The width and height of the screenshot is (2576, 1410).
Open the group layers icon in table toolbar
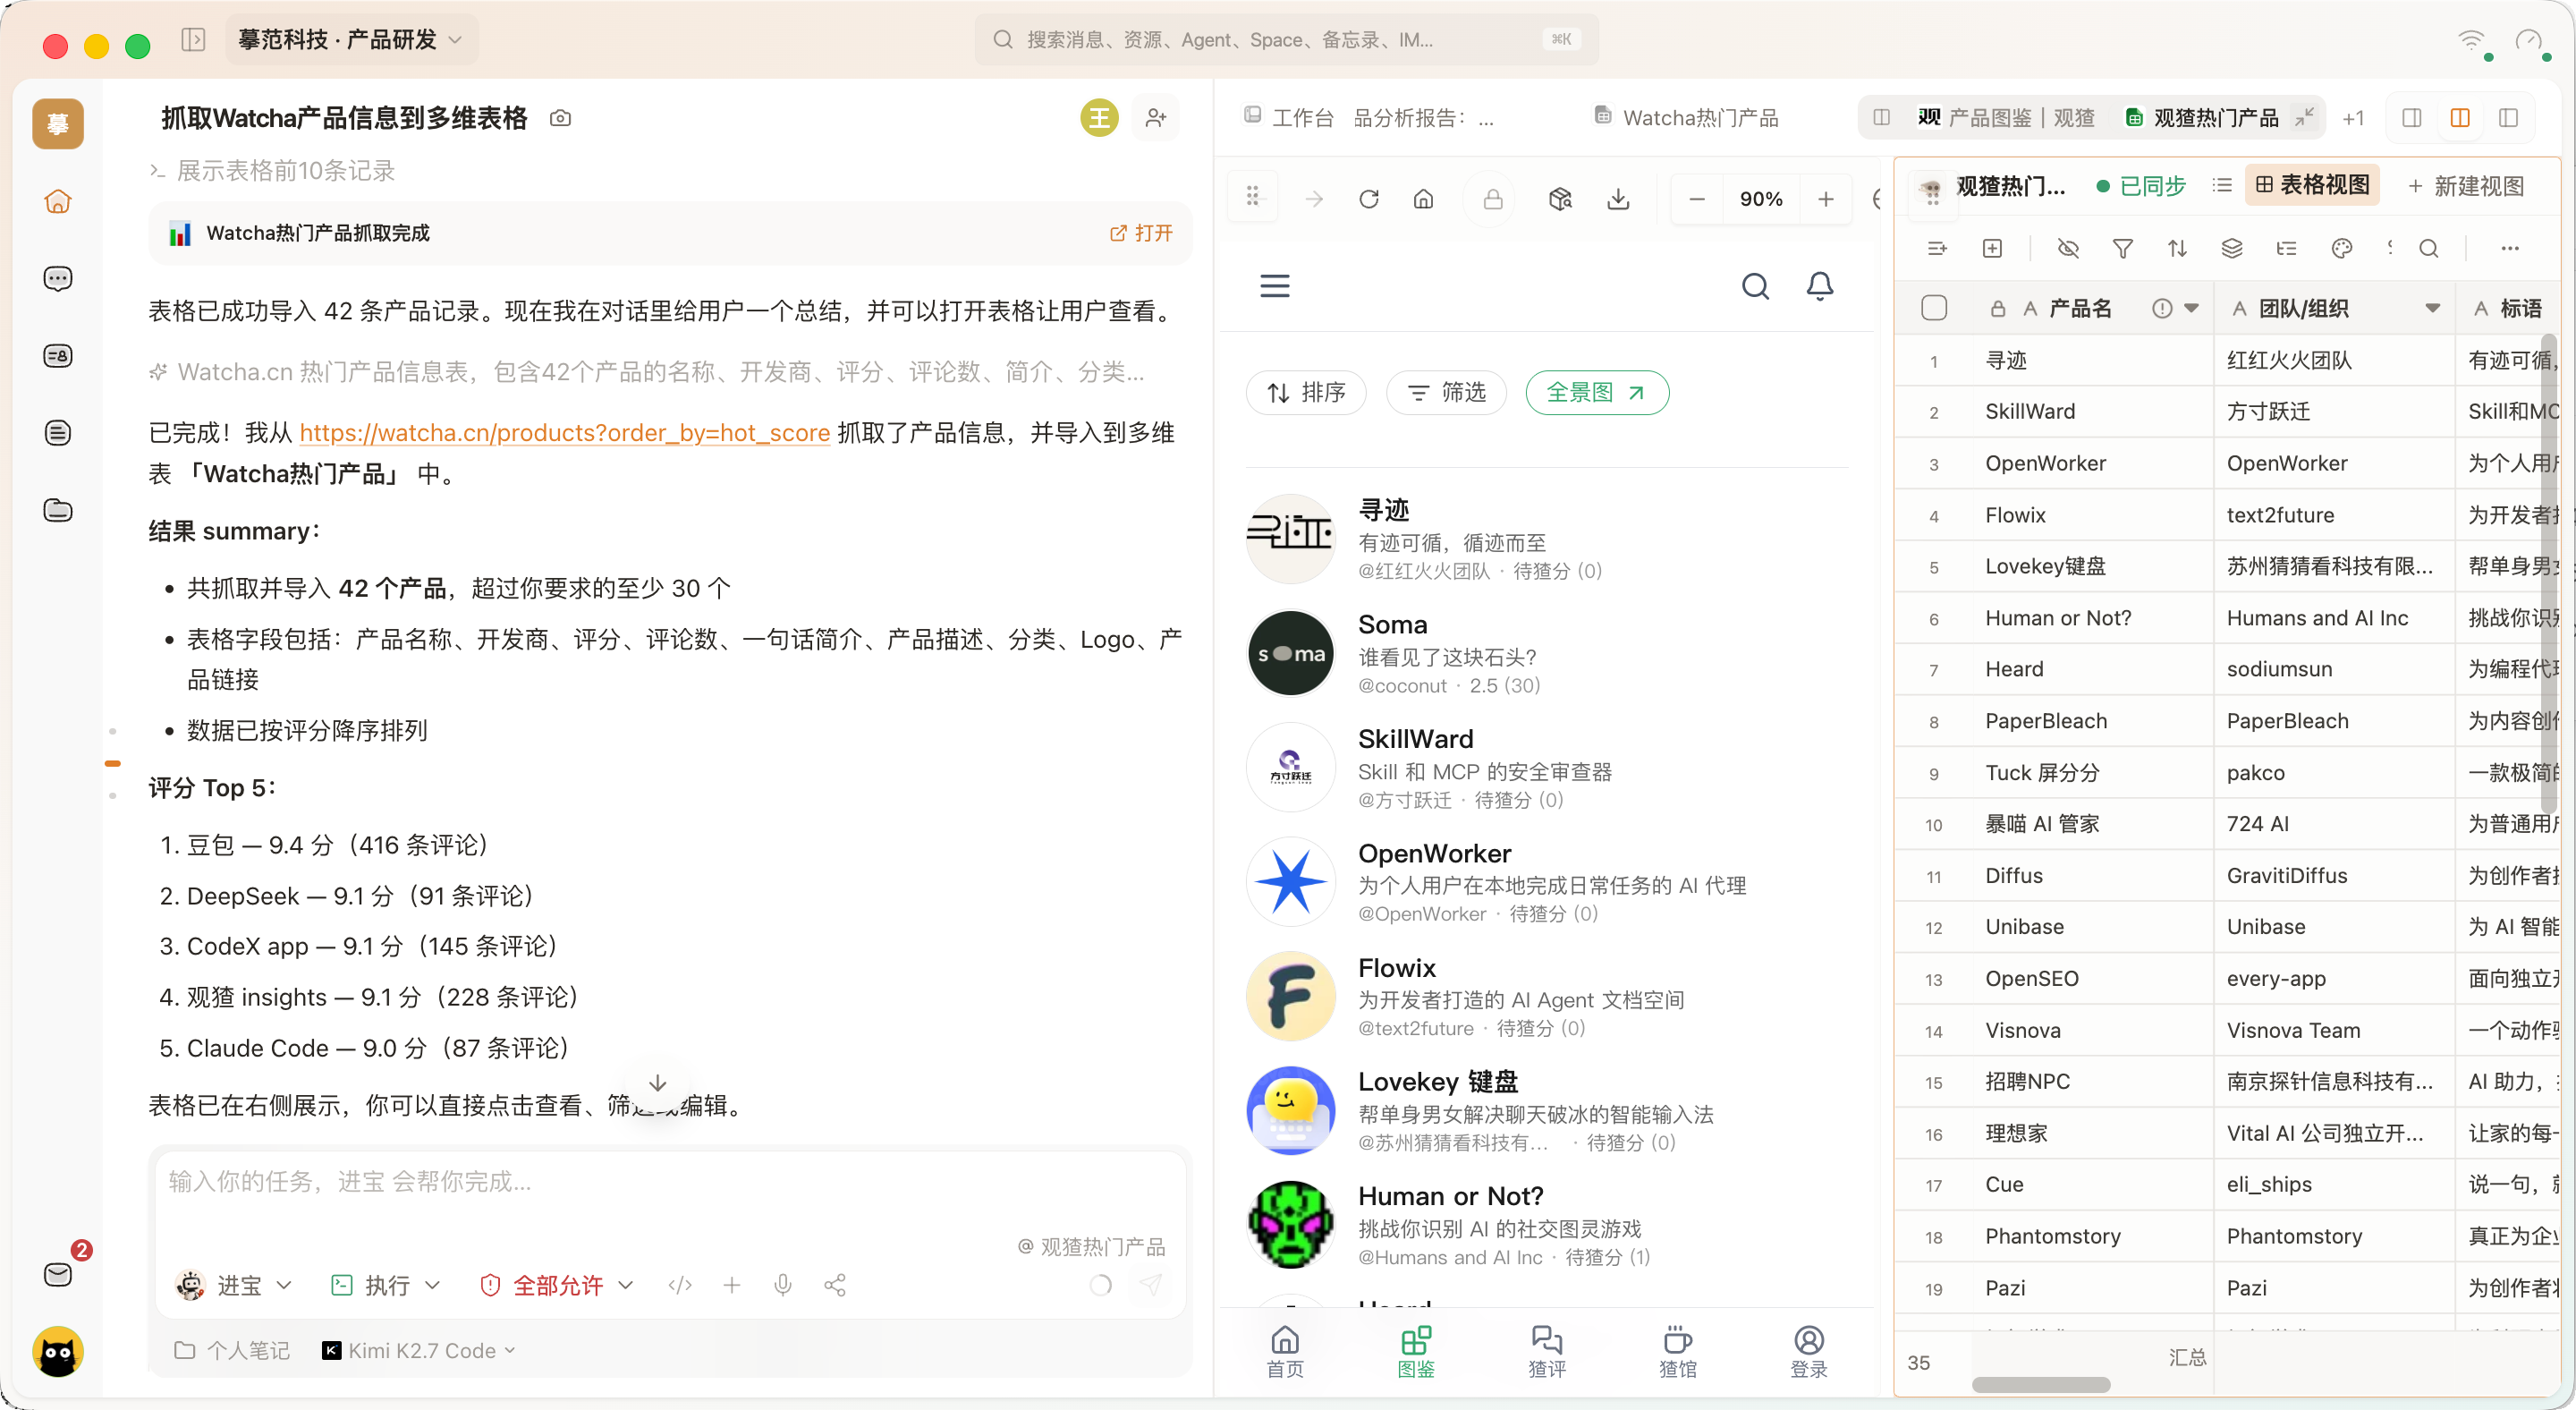pos(2232,248)
